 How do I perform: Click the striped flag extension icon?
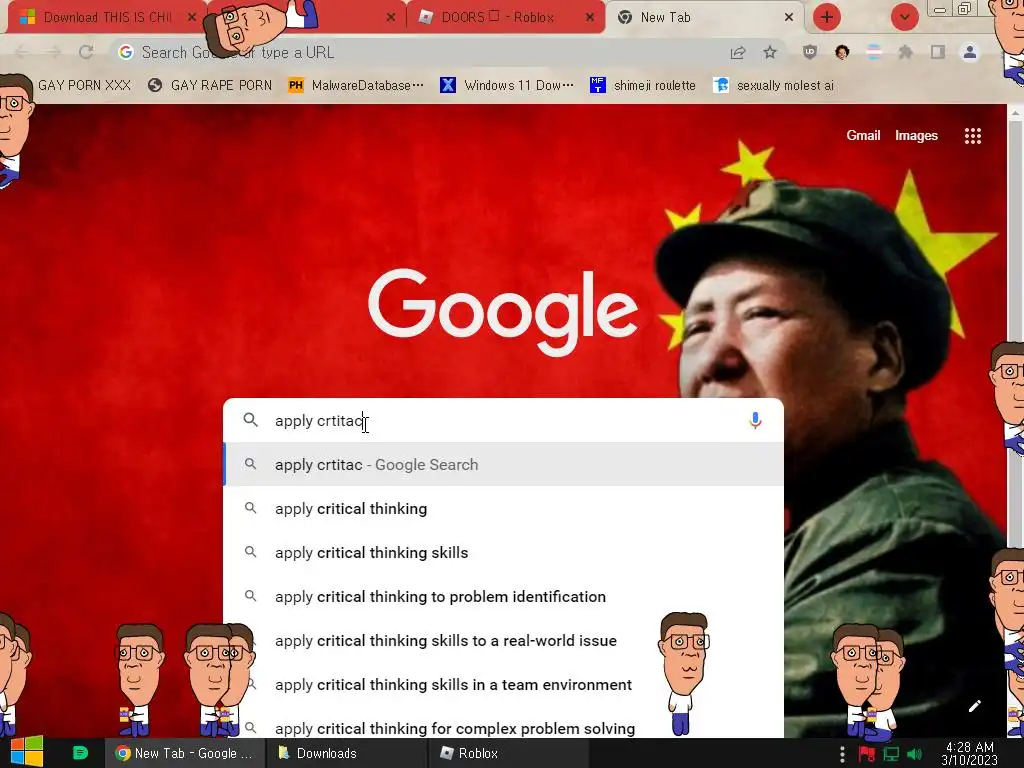pos(874,52)
